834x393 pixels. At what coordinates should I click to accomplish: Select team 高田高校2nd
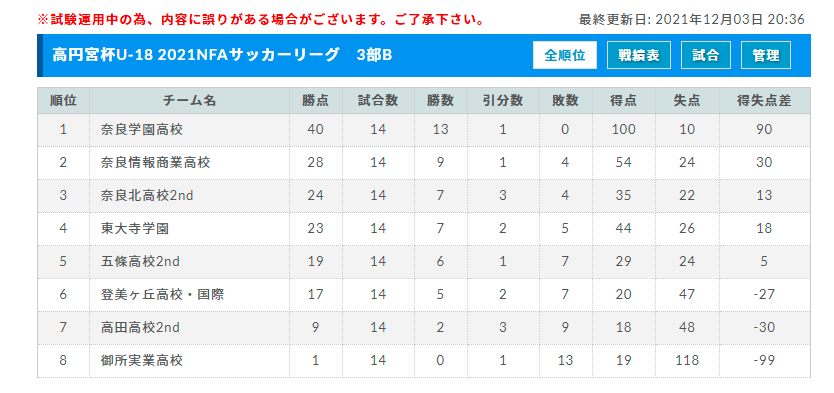[140, 328]
